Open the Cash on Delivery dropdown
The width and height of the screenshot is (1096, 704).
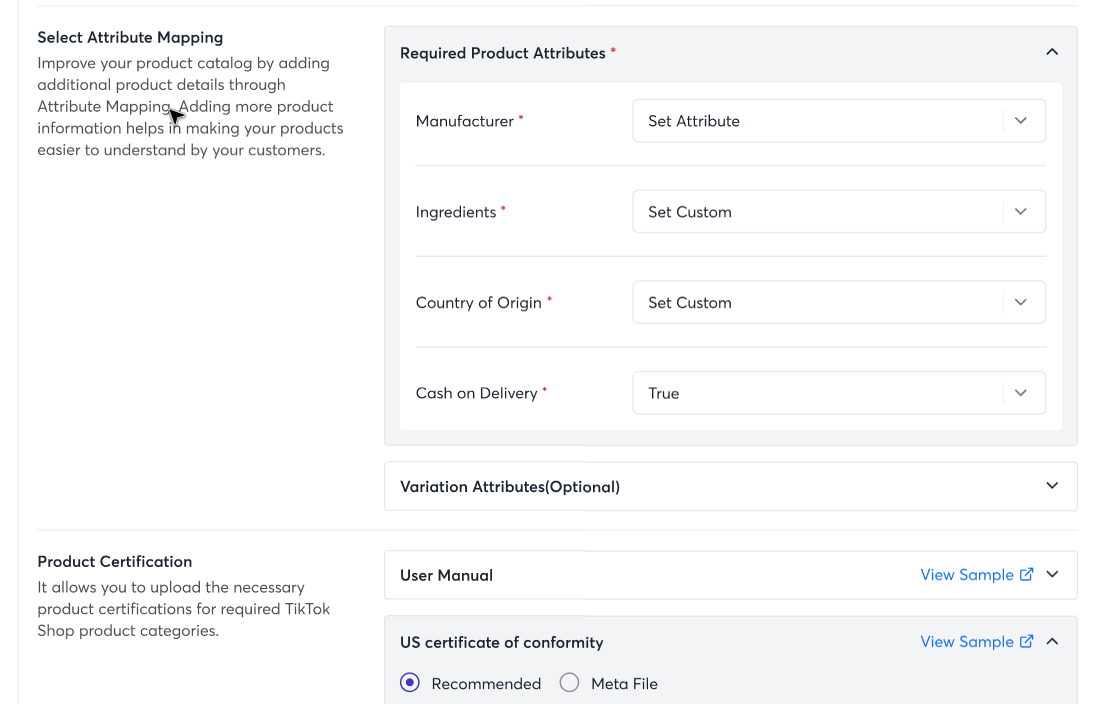click(839, 393)
